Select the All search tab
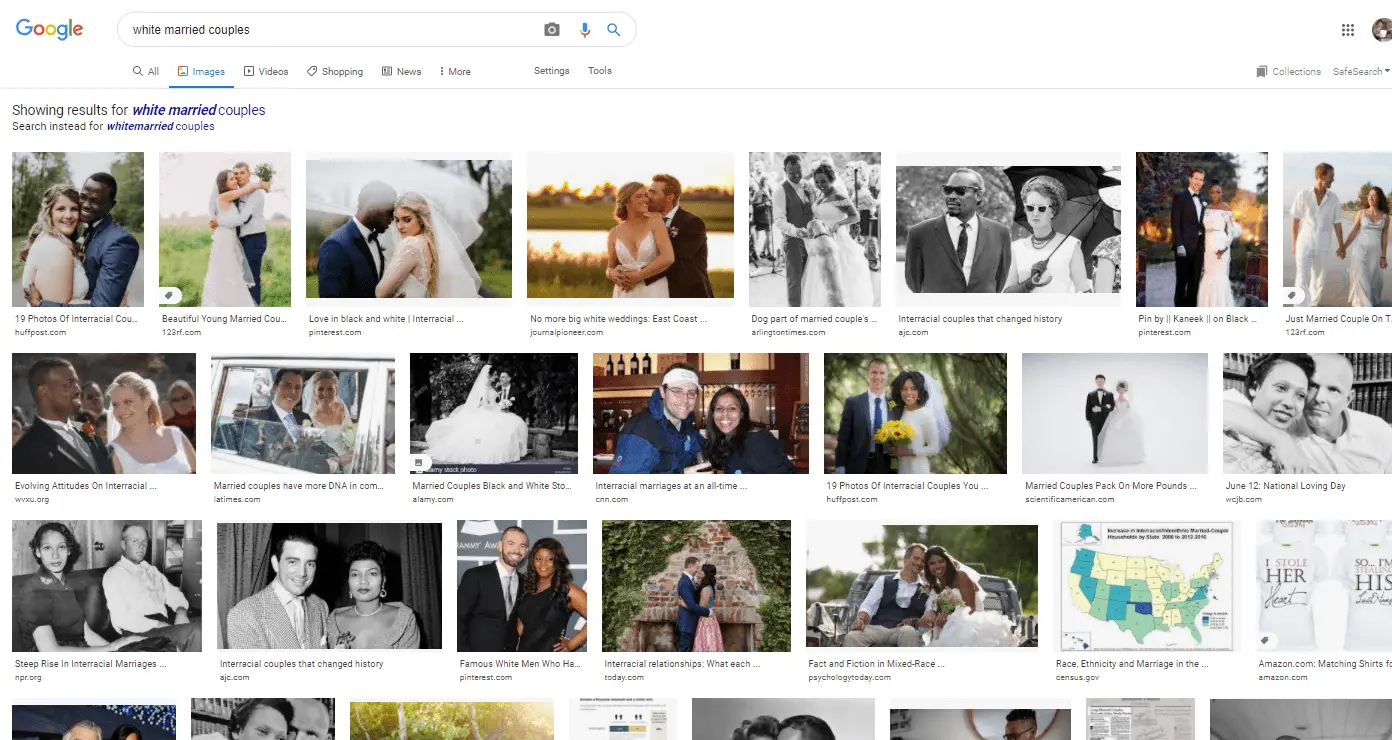 [146, 71]
